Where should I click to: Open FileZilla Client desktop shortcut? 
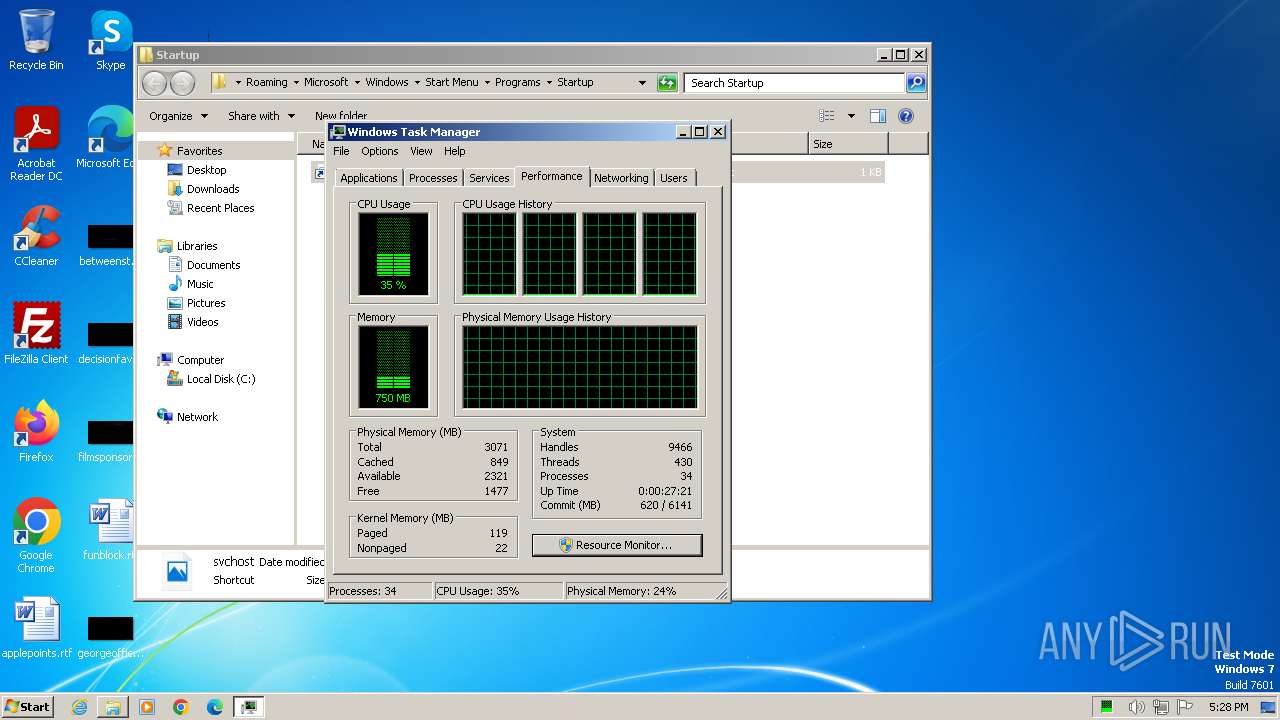tap(36, 334)
